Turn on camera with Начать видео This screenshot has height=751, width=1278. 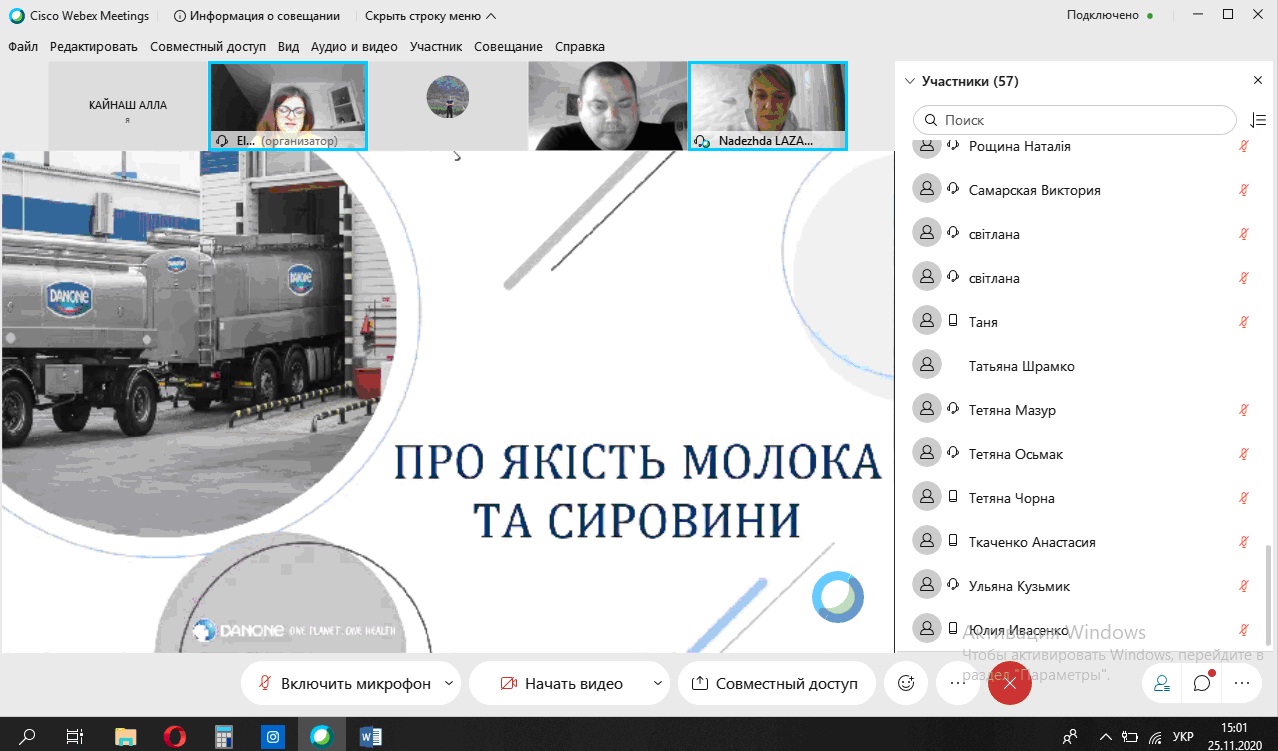tap(560, 684)
